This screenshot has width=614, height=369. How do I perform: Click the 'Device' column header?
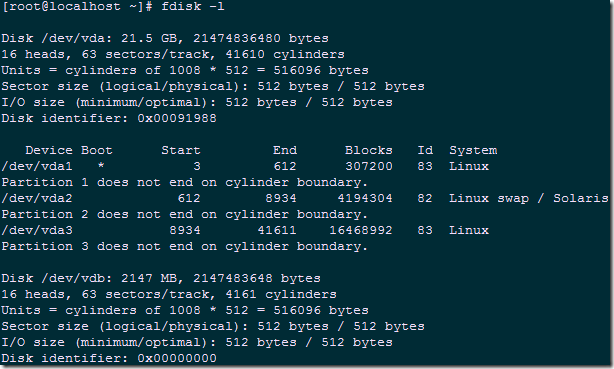(49, 150)
